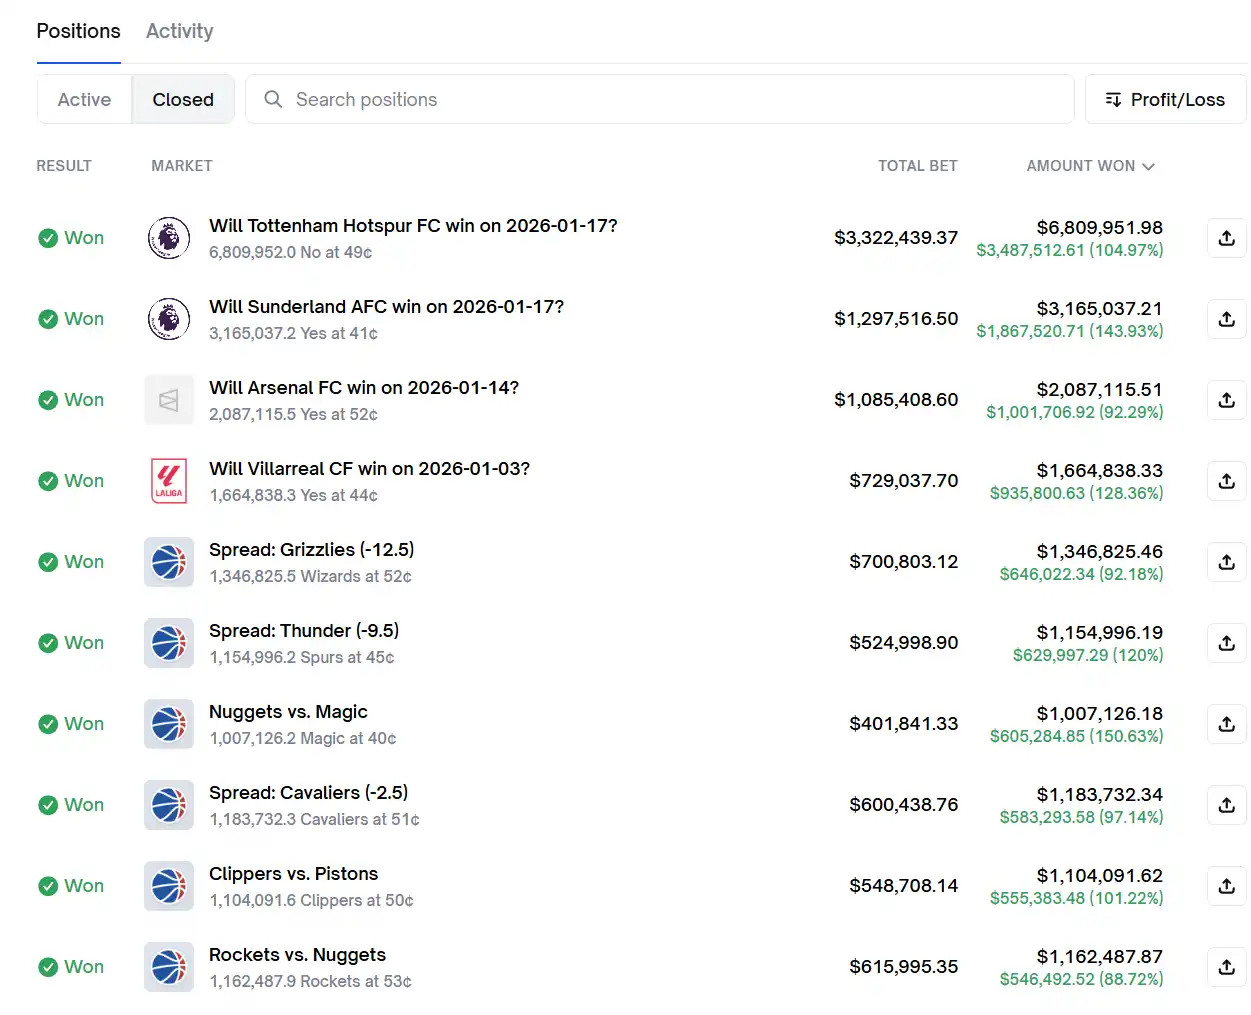1251x1015 pixels.
Task: Click green Won checkmark on Villarreal row
Action: pos(48,481)
